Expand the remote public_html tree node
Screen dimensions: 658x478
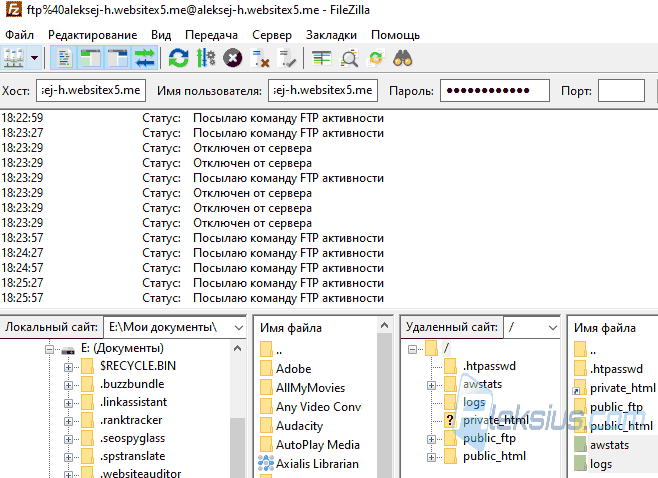[x=431, y=457]
